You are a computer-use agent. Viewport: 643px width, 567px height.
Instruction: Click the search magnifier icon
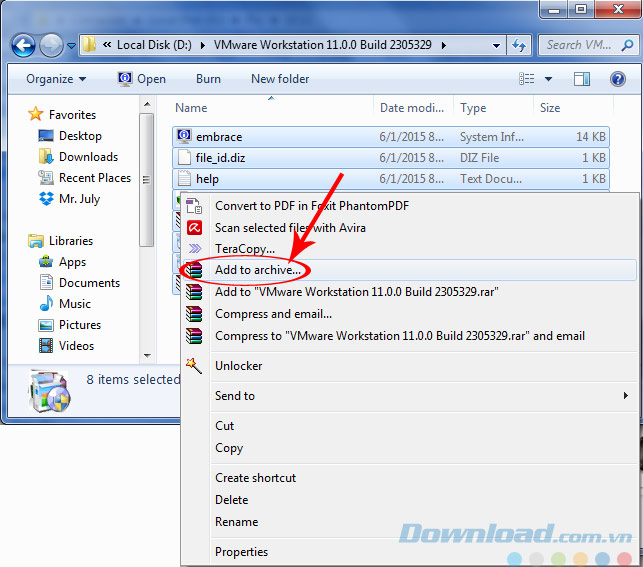coord(627,45)
